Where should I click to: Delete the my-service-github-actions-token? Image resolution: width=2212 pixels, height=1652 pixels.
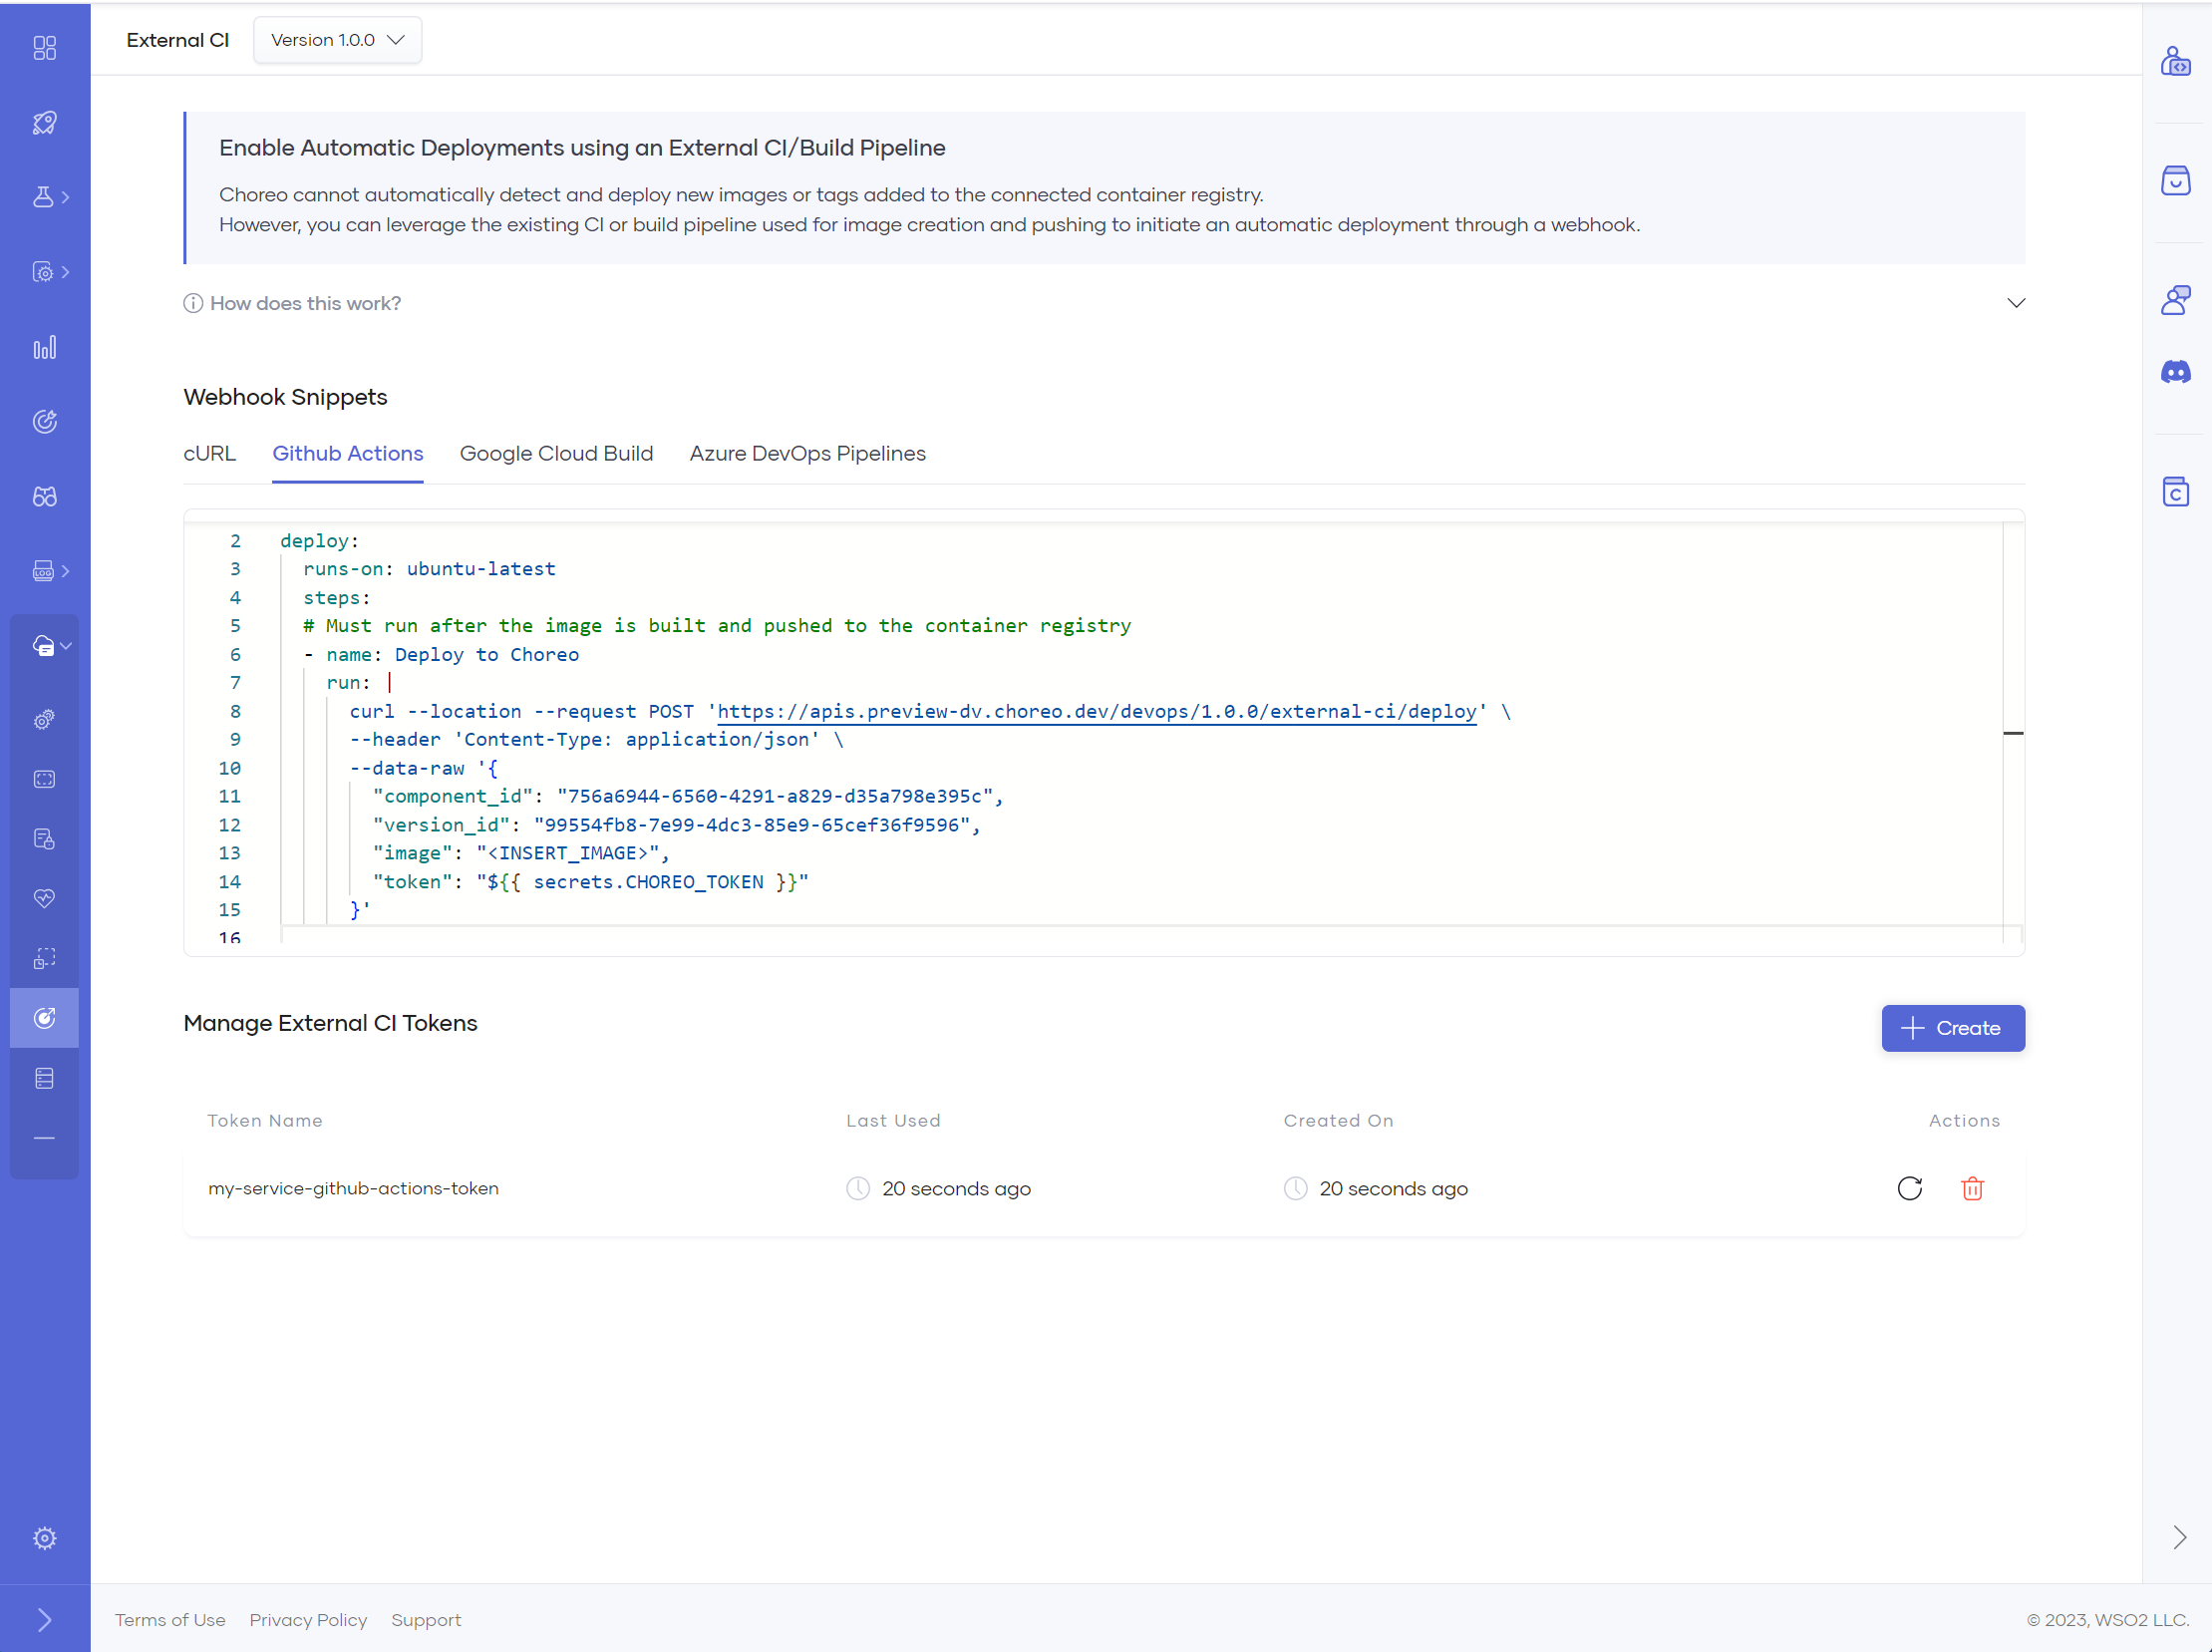click(x=1972, y=1188)
